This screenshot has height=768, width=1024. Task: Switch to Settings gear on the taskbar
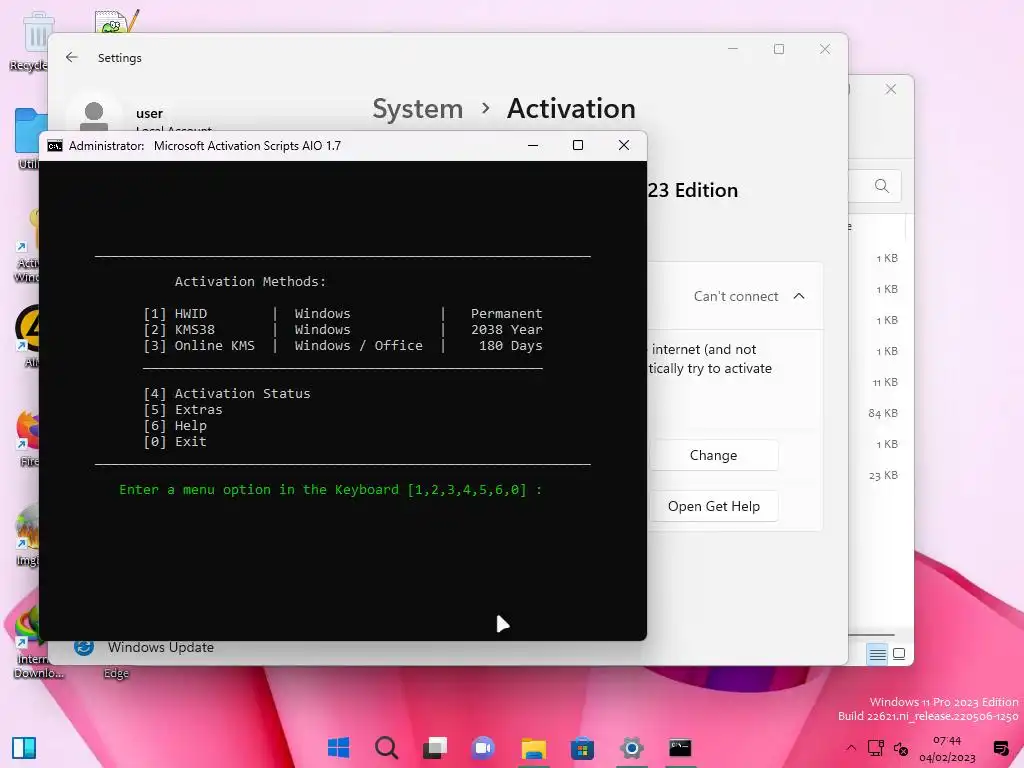click(632, 748)
